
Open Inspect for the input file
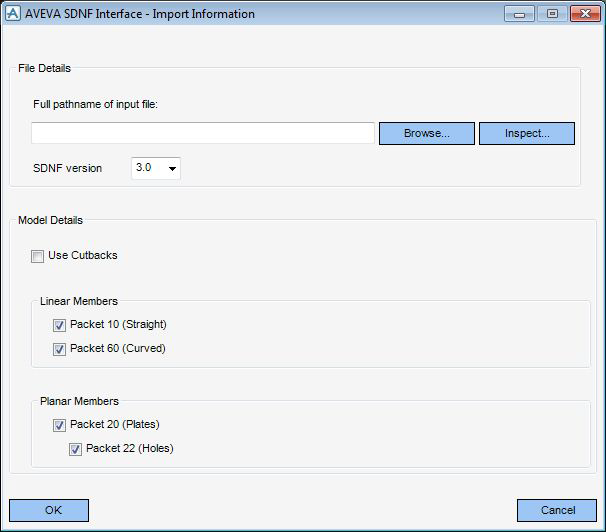[x=527, y=134]
